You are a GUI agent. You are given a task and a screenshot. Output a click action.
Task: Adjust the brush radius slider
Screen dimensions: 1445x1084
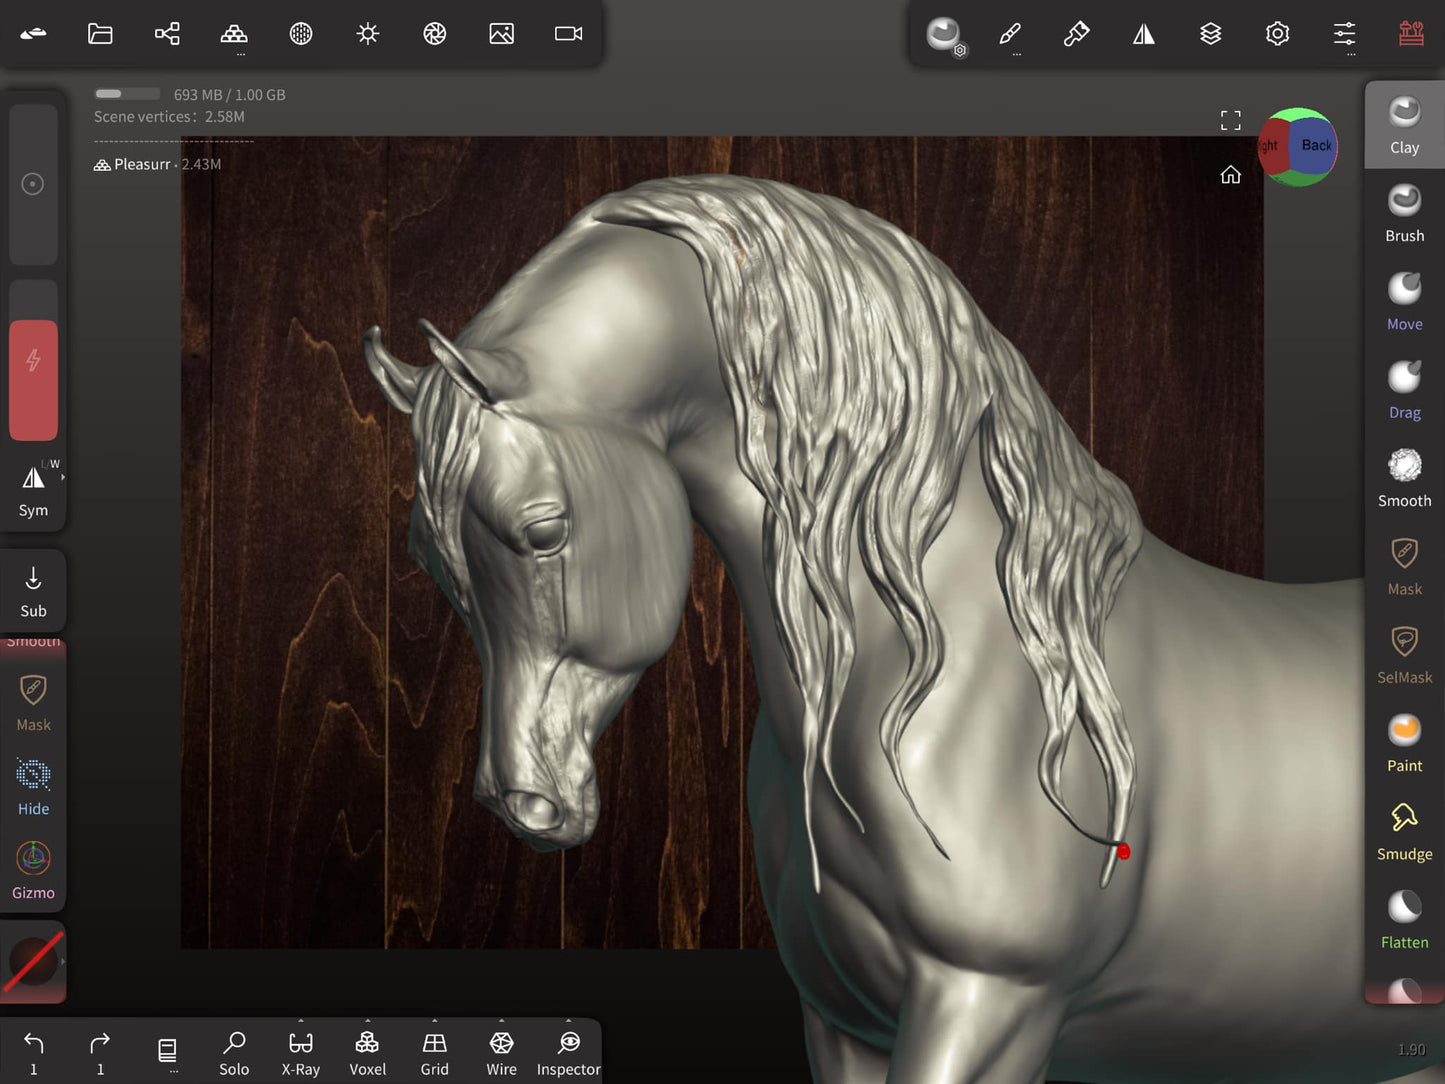(33, 184)
